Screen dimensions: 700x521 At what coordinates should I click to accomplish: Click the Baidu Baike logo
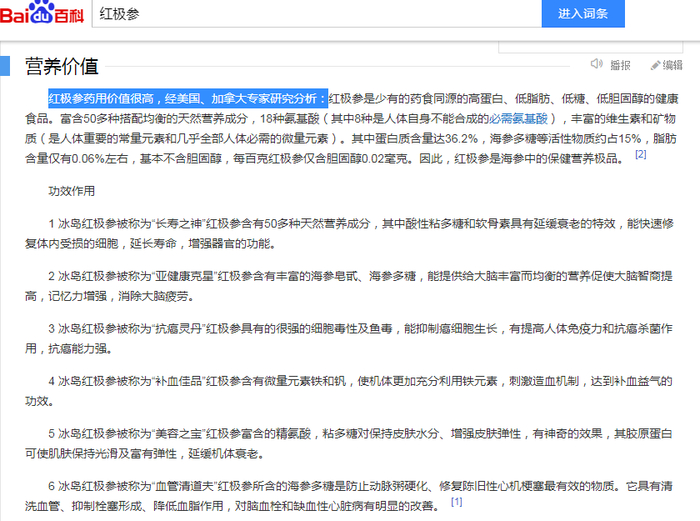point(42,13)
